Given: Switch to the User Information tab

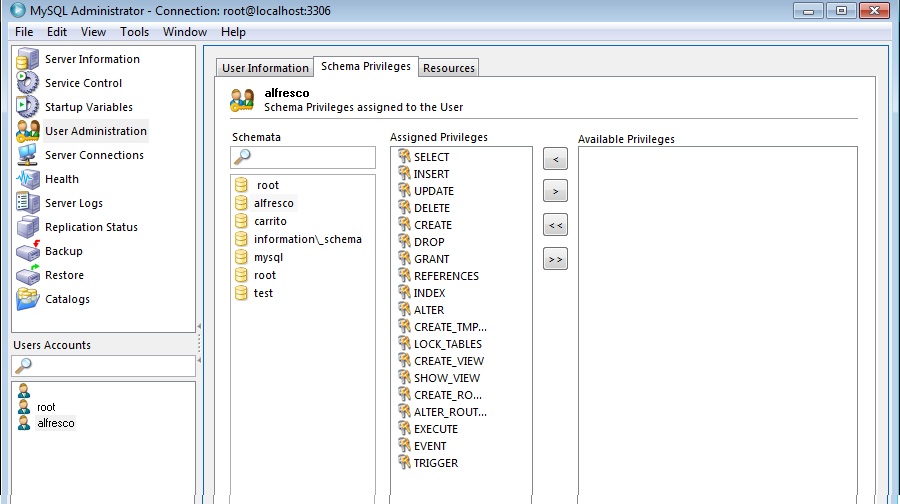Looking at the screenshot, I should [x=265, y=68].
